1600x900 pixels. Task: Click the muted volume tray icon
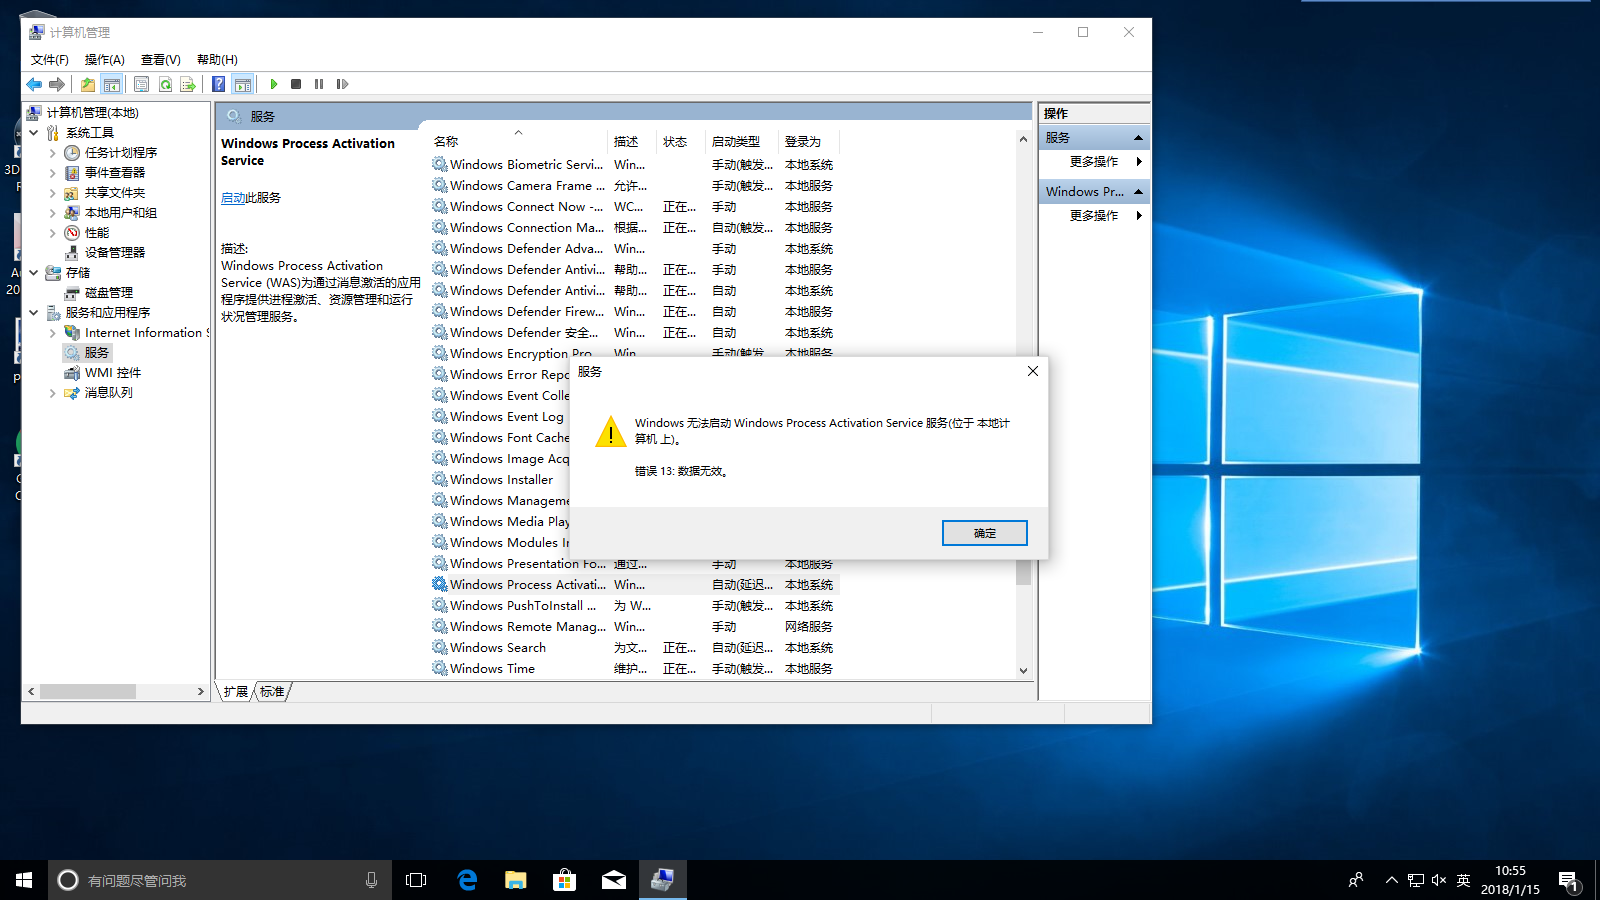(1439, 880)
